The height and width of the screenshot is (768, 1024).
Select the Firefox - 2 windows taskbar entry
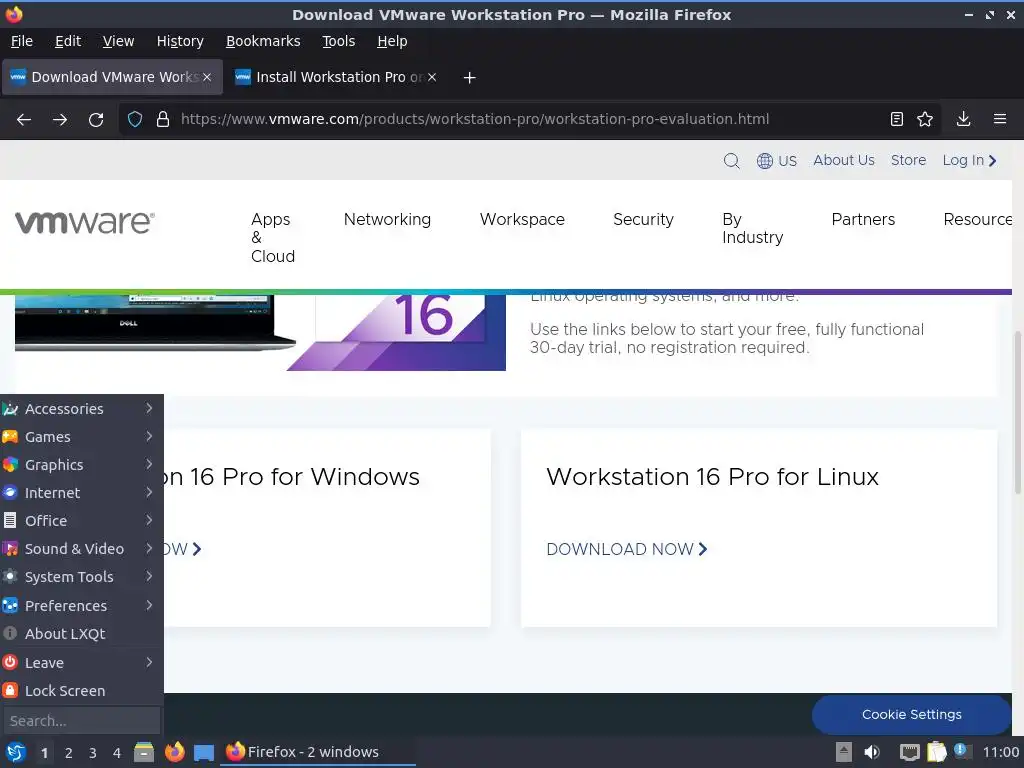[x=319, y=752]
